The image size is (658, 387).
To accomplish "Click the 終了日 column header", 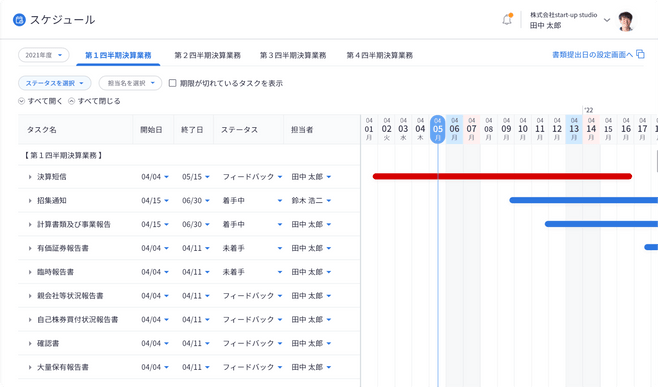I will pos(192,130).
